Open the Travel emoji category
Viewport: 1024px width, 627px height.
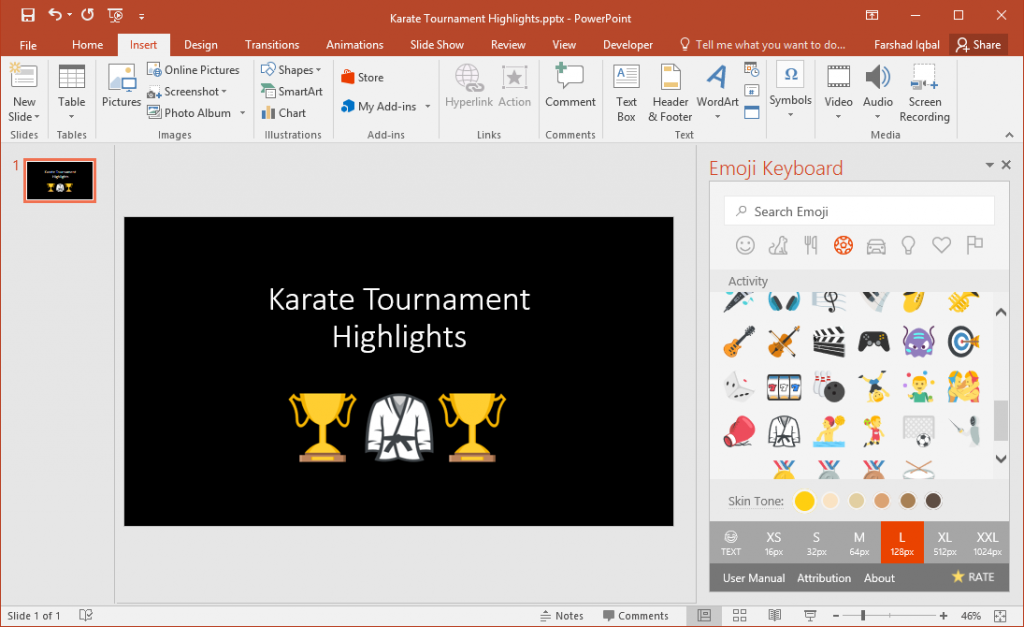875,245
